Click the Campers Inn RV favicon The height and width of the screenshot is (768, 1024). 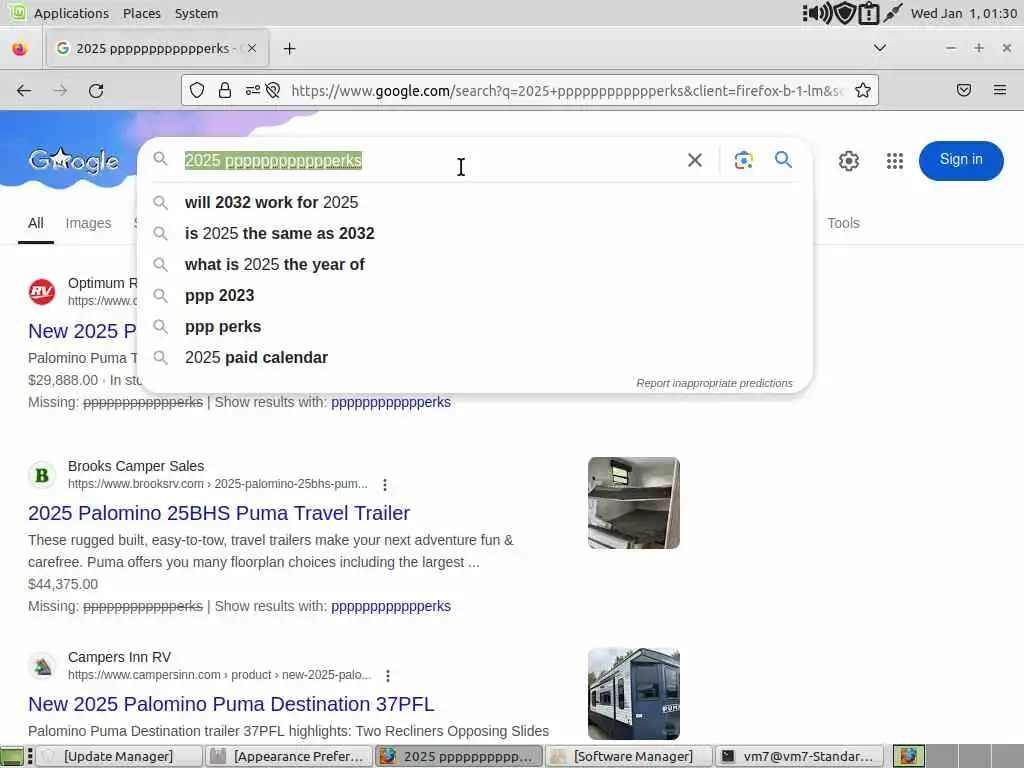tap(42, 666)
